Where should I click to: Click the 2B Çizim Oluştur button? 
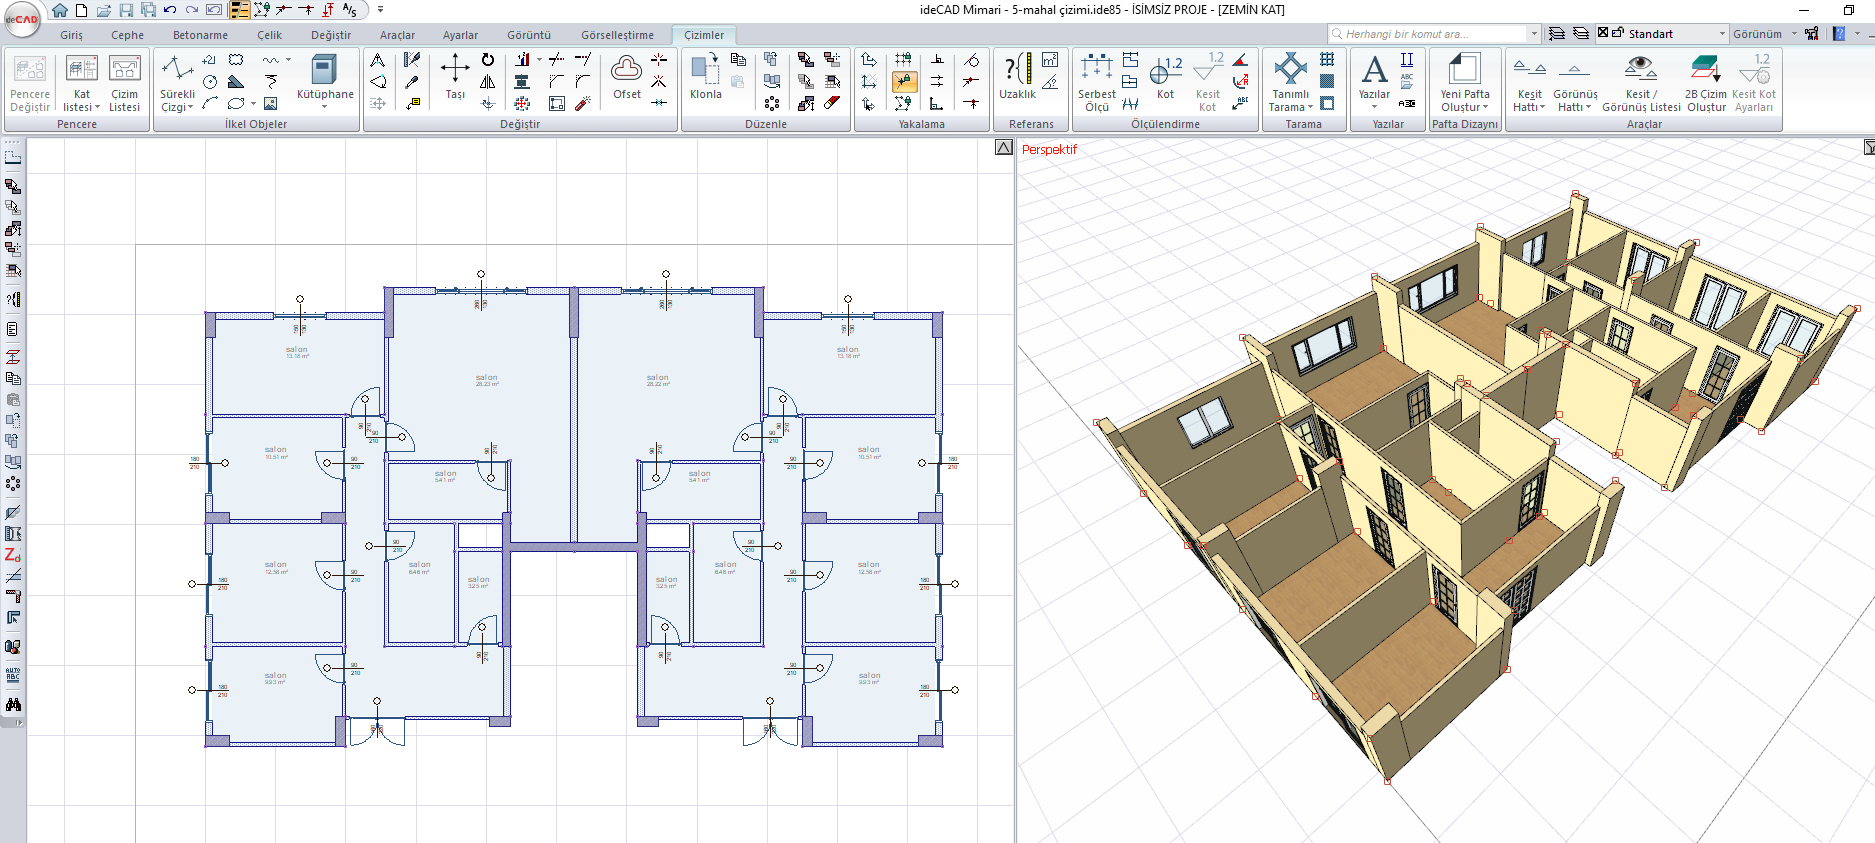1705,82
